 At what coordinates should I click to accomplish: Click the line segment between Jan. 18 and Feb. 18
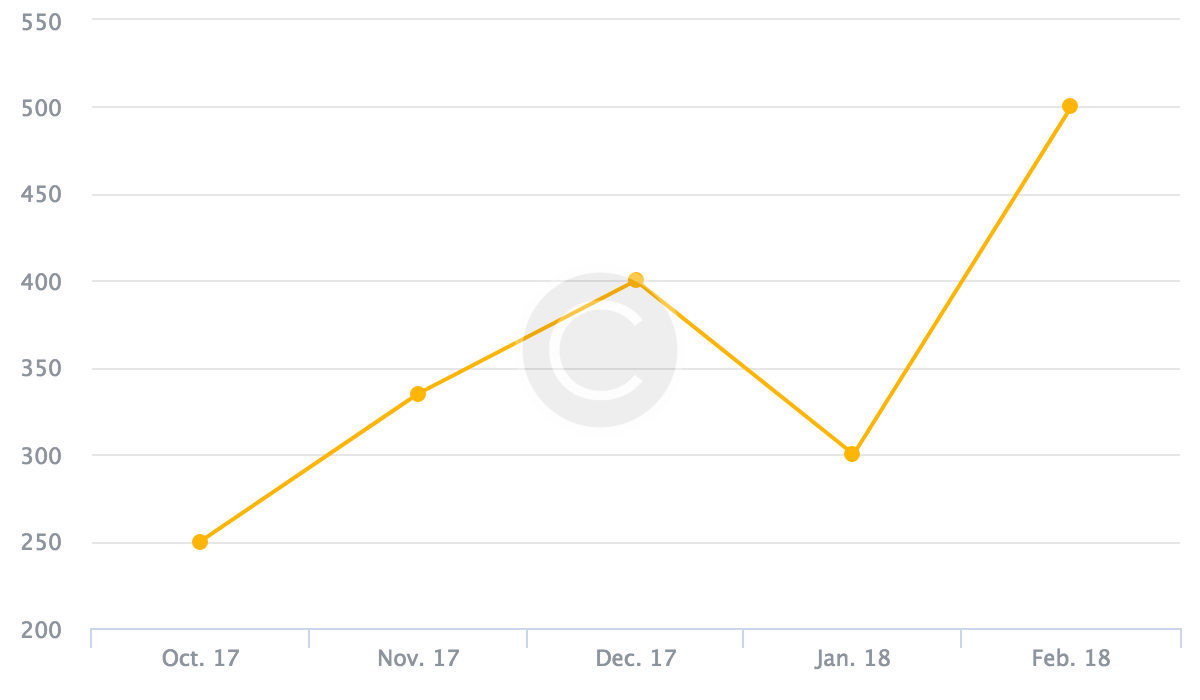click(960, 280)
